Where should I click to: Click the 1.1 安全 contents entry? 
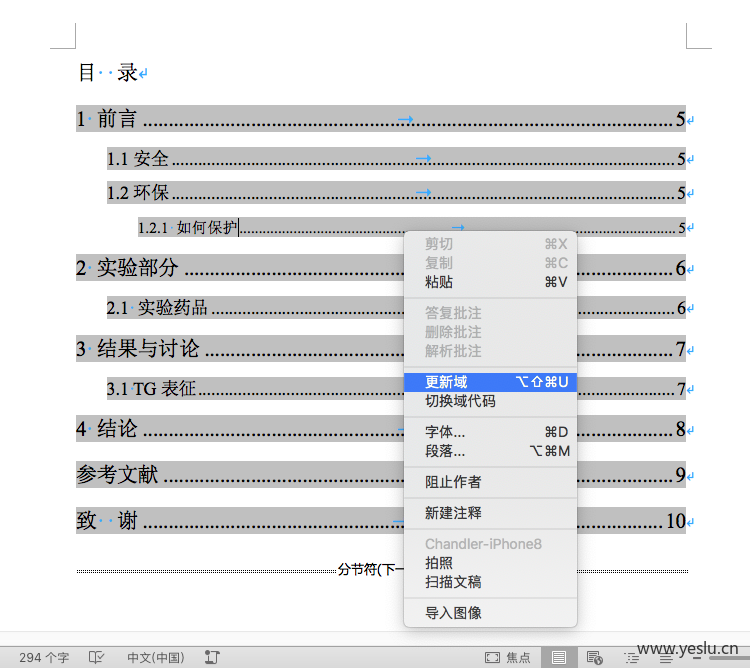[x=396, y=159]
